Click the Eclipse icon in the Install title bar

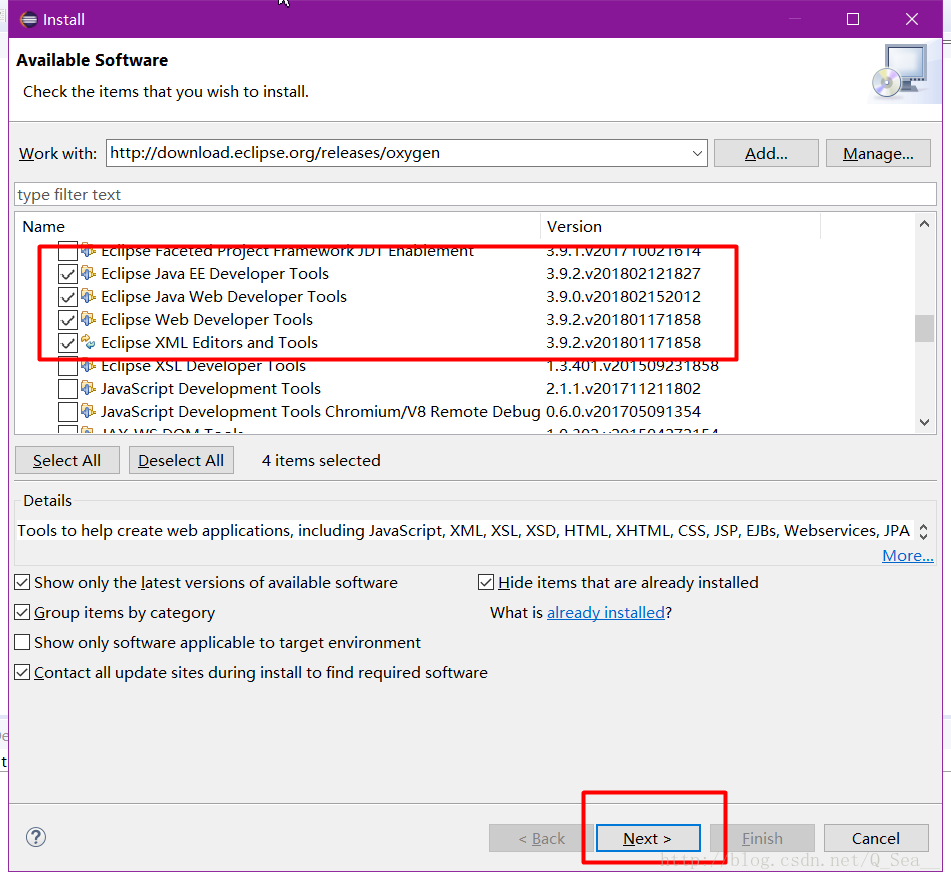pyautogui.click(x=28, y=19)
